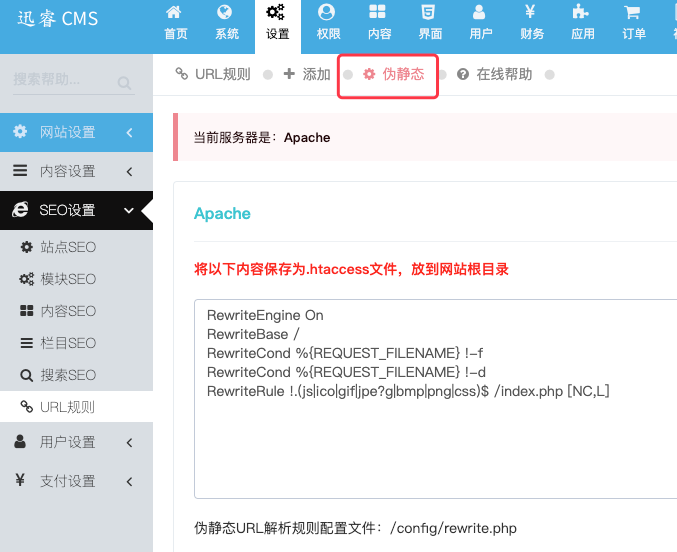Click the red .htaccess instruction text

tap(351, 269)
